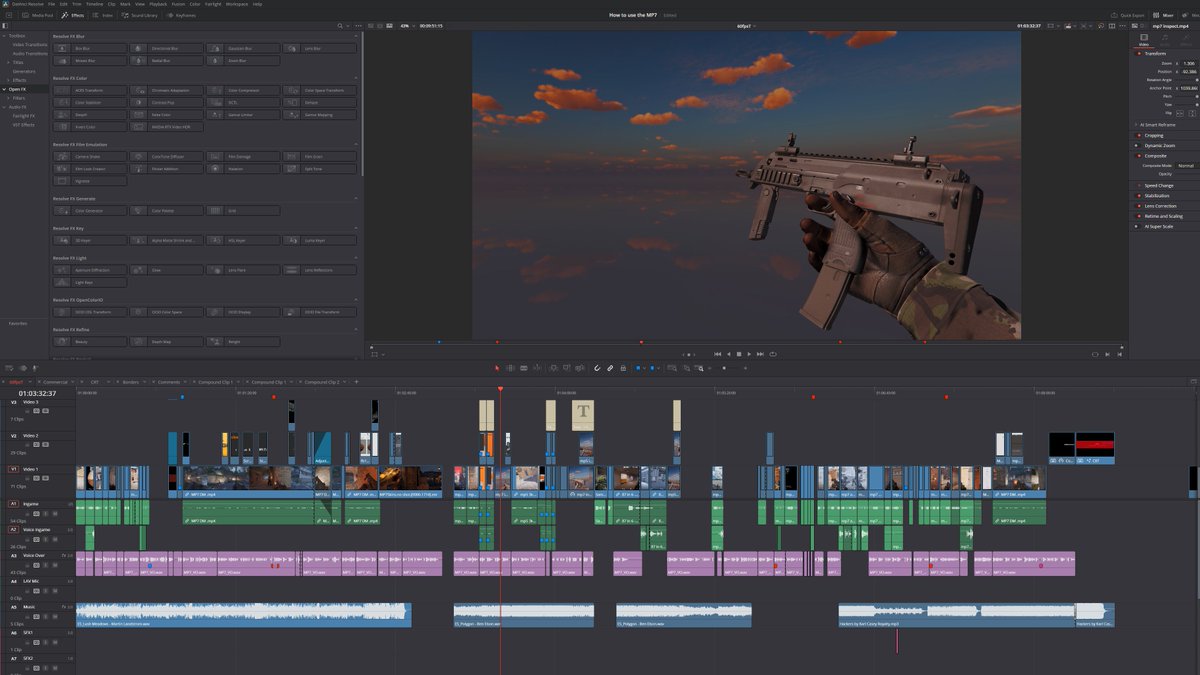Screen dimensions: 1200x675
Task: Toggle the Mixer panel button
Action: pos(1165,16)
